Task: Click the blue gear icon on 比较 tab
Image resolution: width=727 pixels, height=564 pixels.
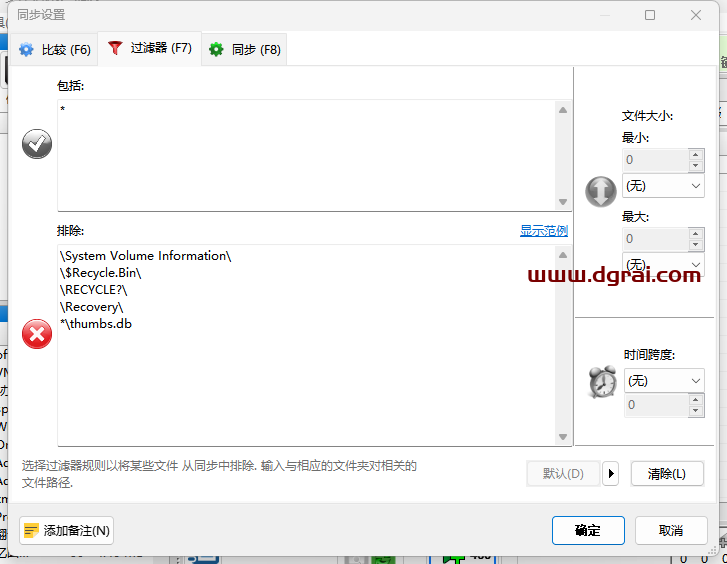Action: pos(26,49)
